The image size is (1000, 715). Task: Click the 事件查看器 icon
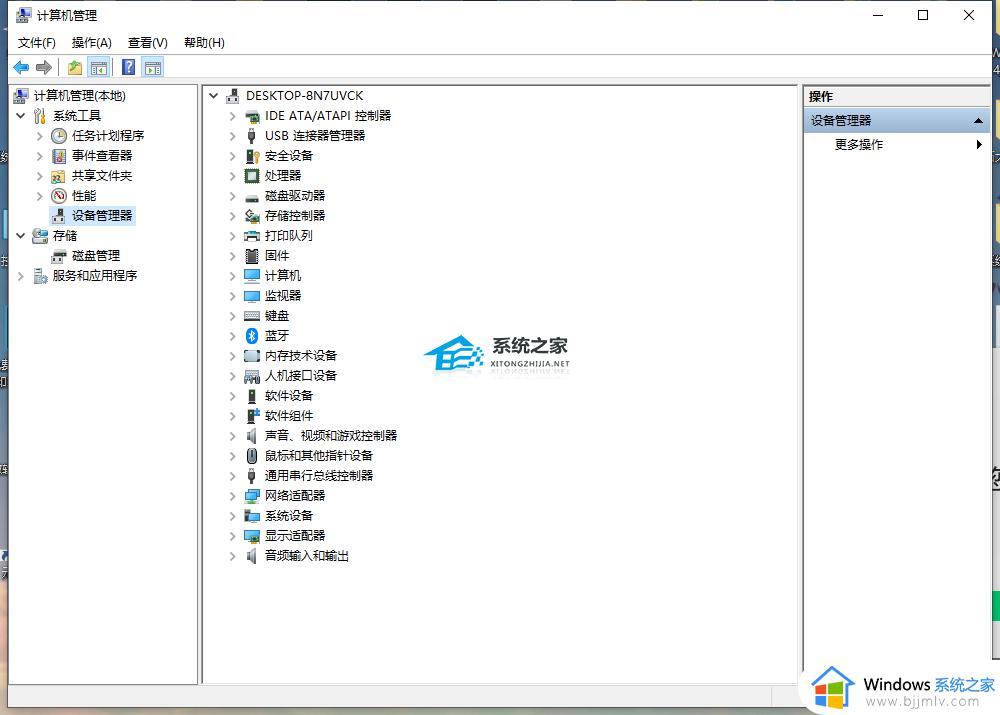[59, 156]
